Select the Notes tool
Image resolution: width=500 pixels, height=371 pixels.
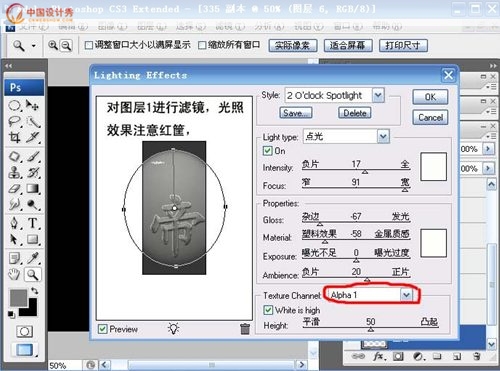click(14, 258)
